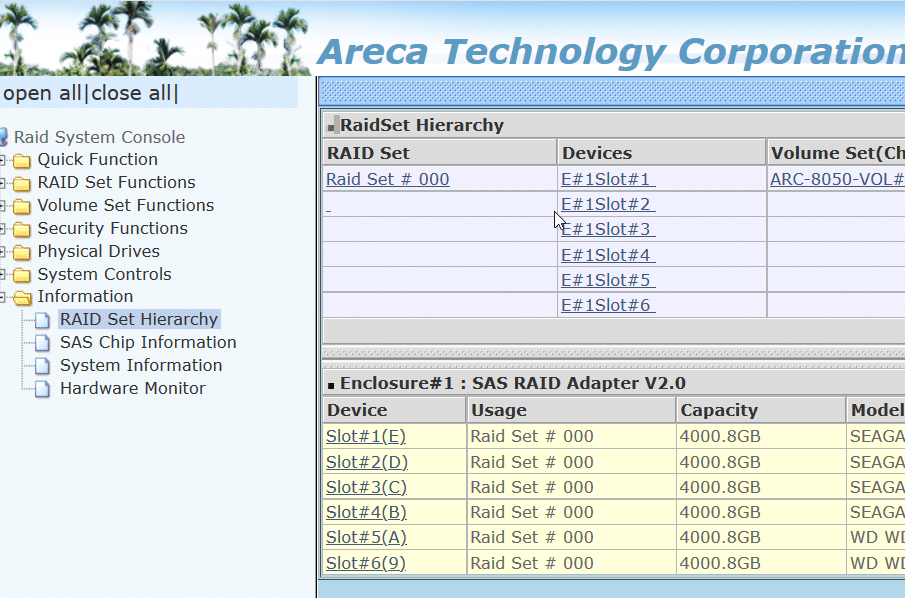Click the System Controls folder icon
The height and width of the screenshot is (598, 905).
[23, 274]
